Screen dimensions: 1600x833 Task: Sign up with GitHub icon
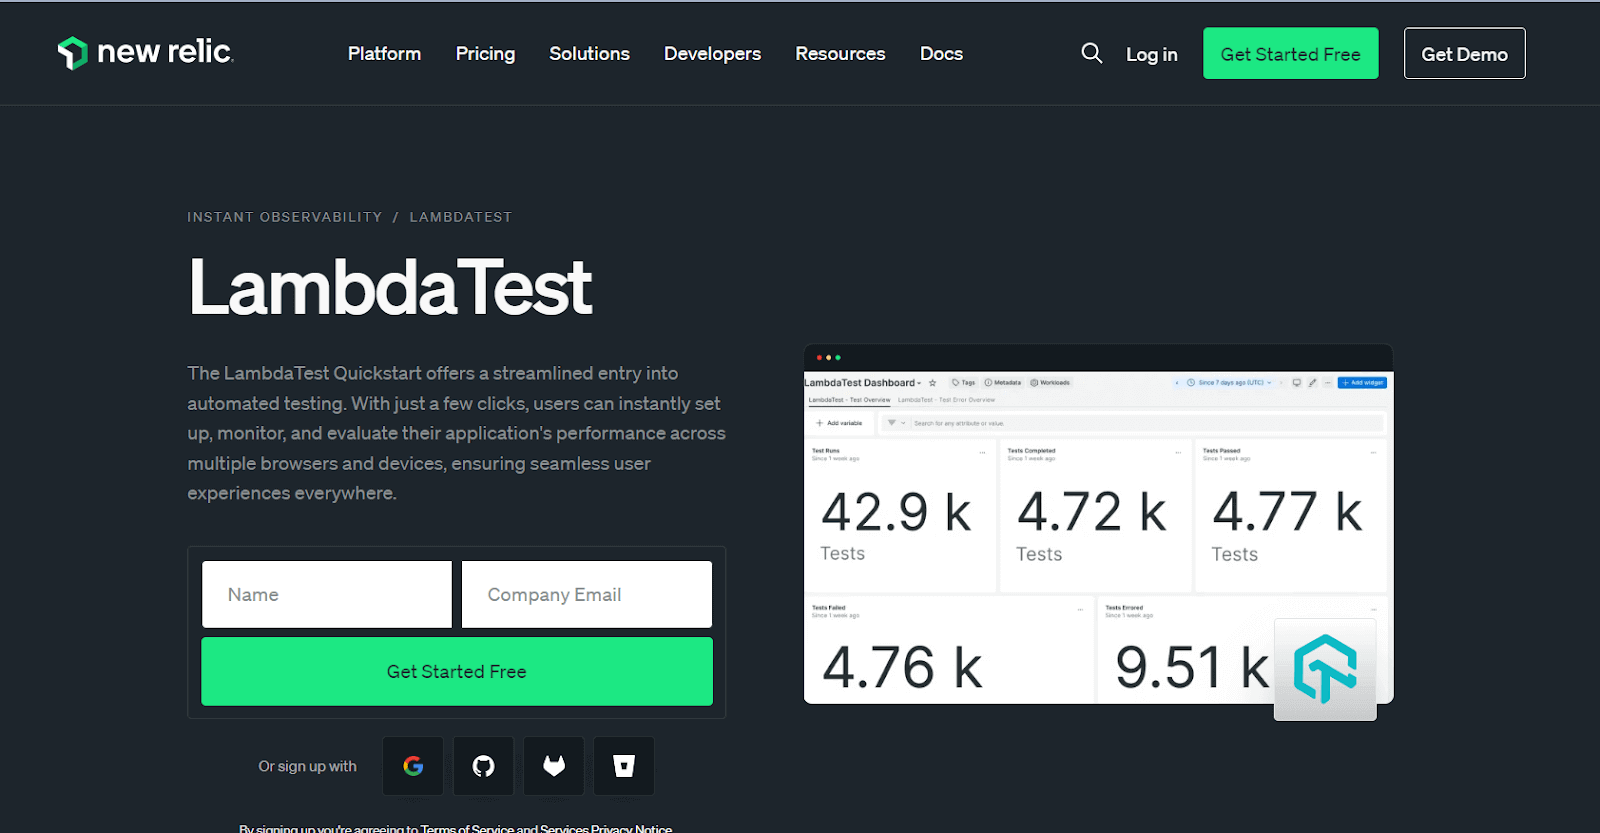click(483, 766)
